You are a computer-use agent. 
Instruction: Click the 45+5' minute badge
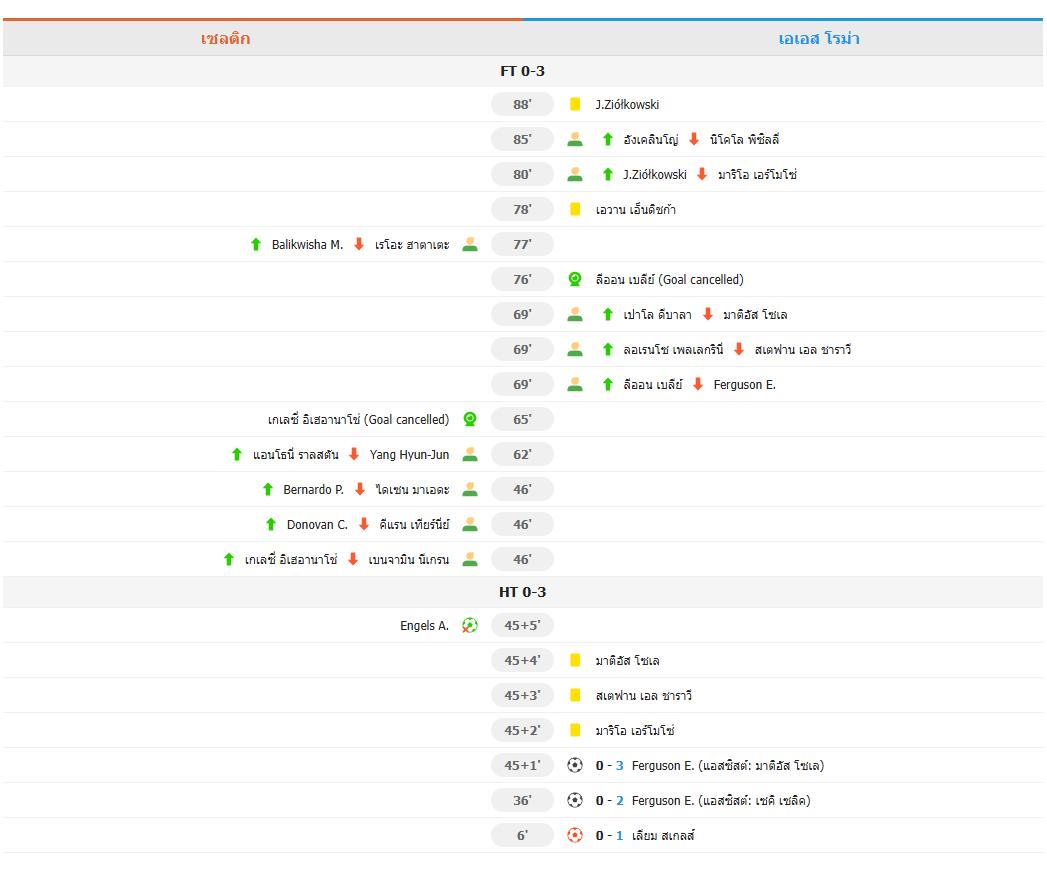[x=522, y=625]
